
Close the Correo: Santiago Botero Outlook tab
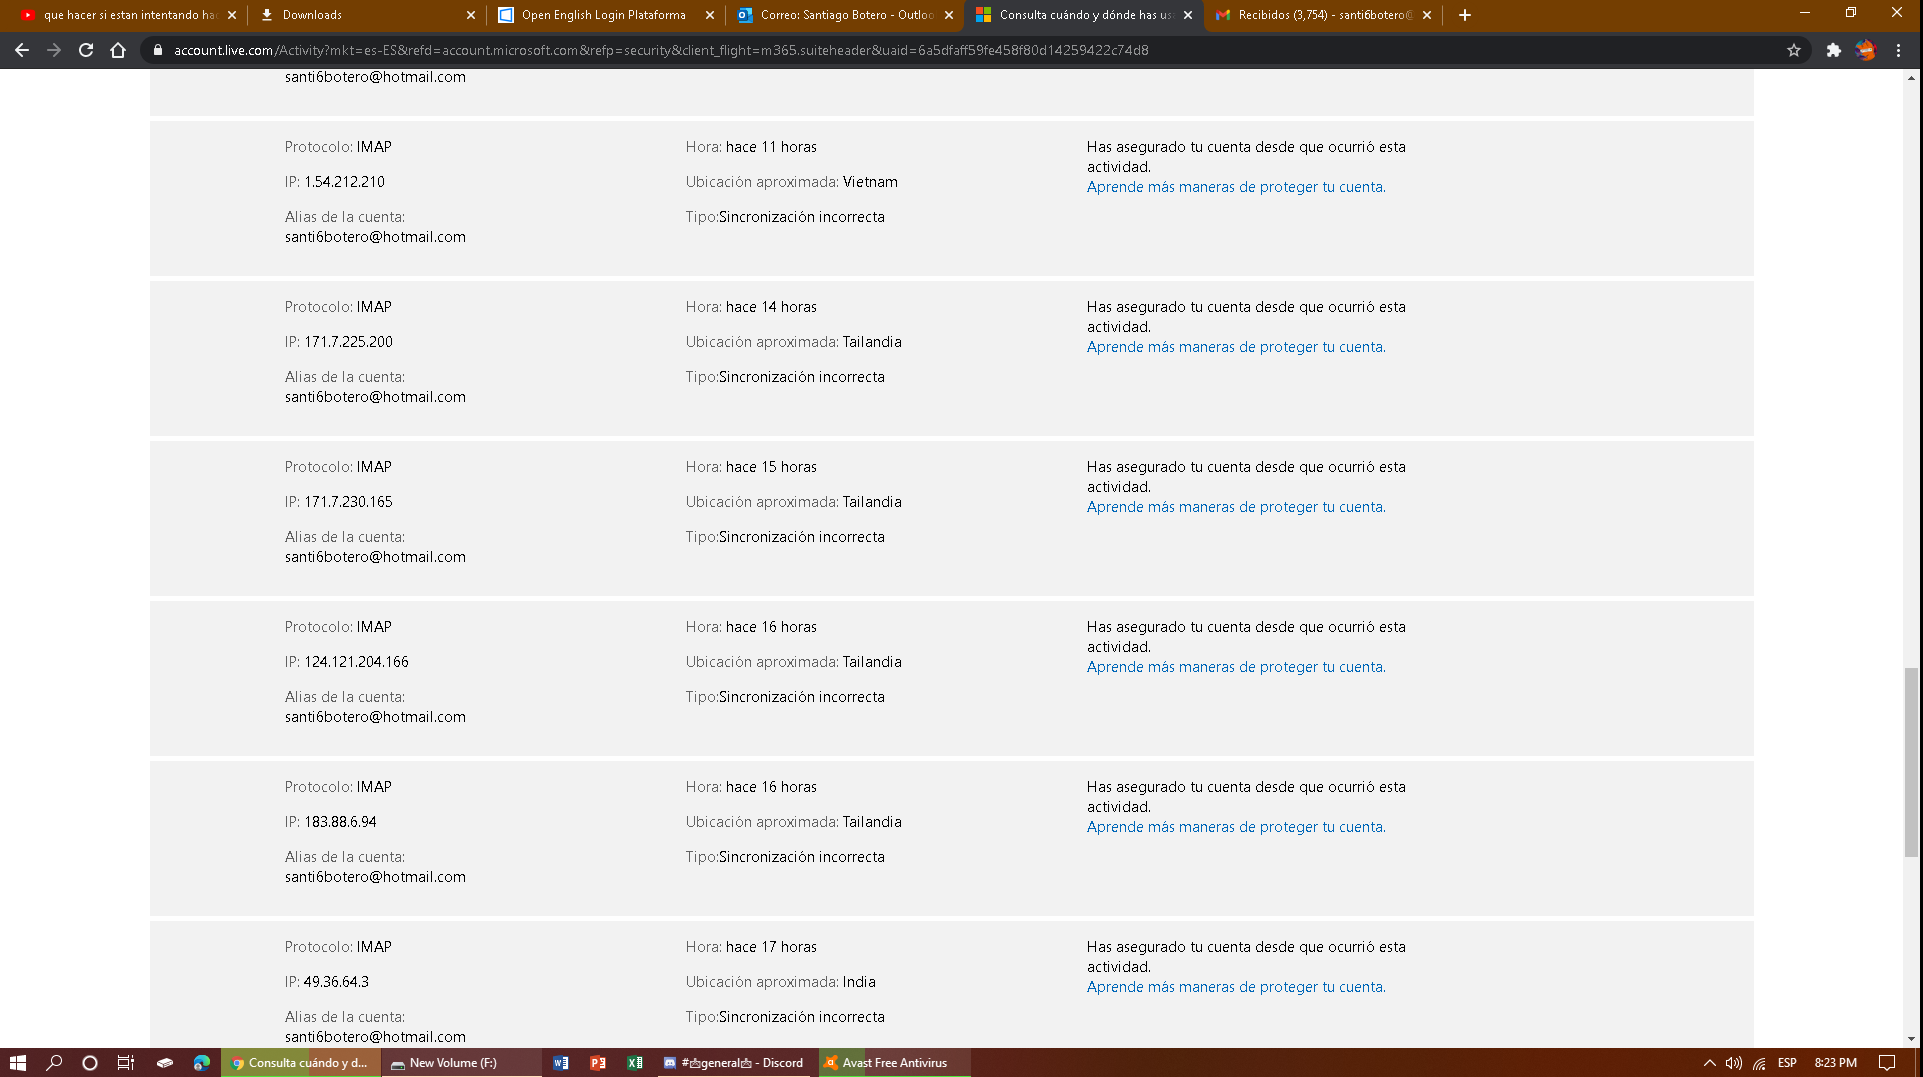click(949, 15)
